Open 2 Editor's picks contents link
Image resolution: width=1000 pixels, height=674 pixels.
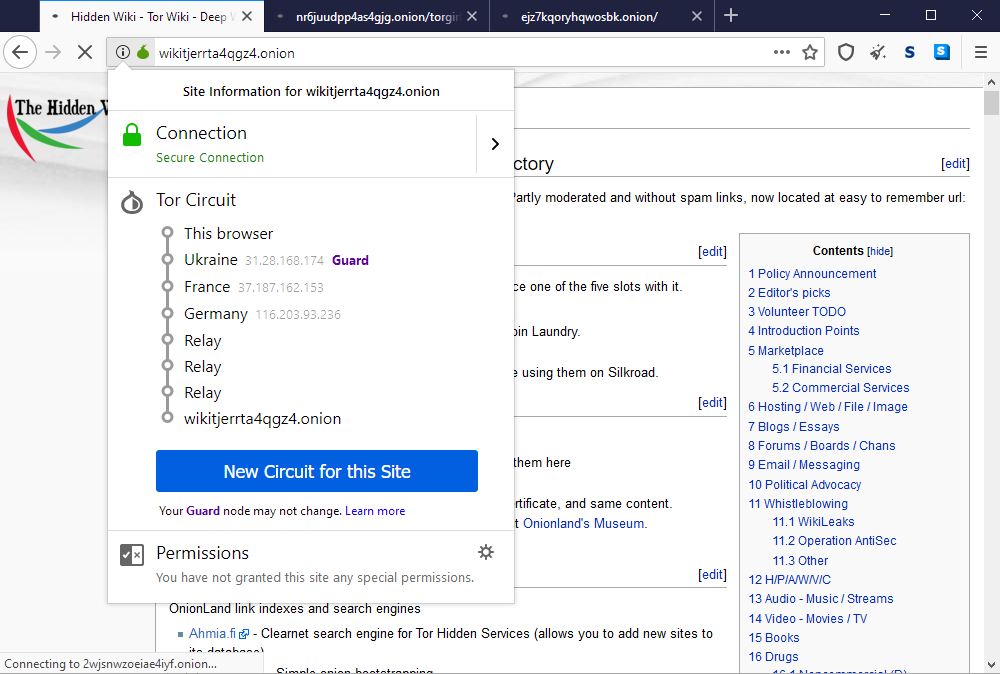[789, 293]
